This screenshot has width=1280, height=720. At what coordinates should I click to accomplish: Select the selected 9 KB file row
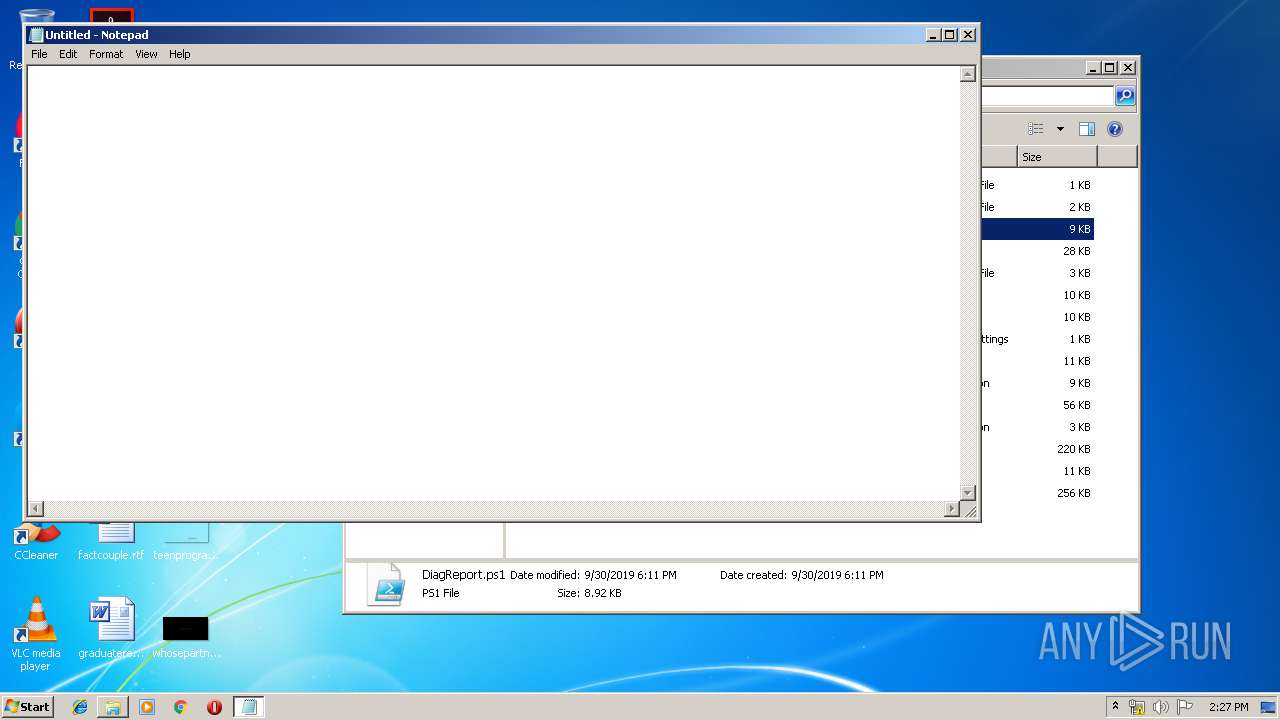[x=1037, y=229]
